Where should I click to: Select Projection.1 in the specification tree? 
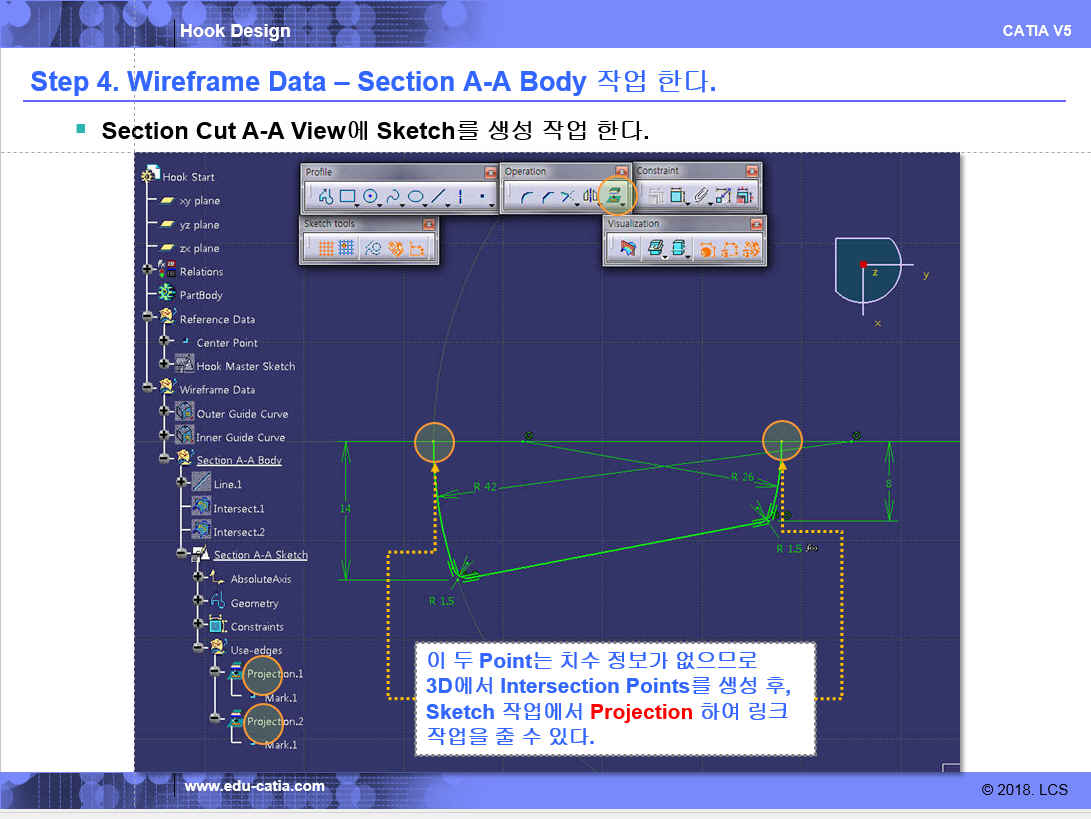click(274, 673)
